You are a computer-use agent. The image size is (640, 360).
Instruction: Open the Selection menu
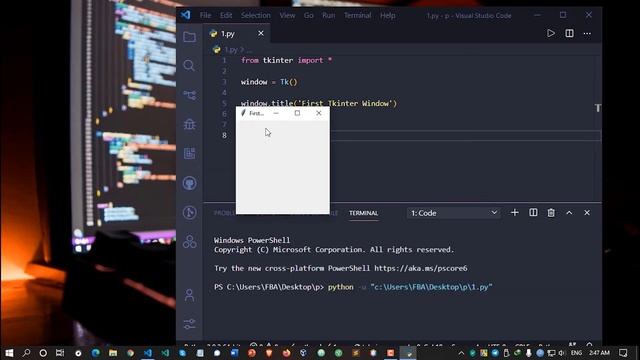coord(256,16)
